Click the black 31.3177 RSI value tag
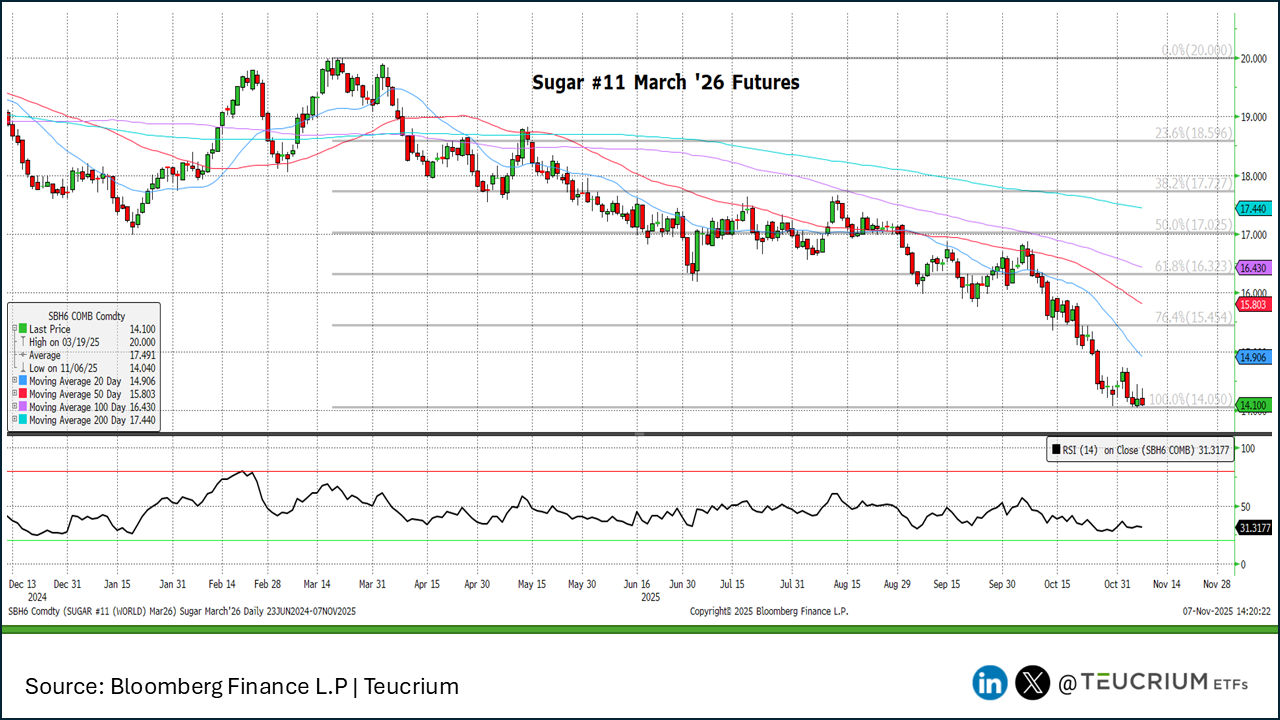Viewport: 1280px width, 720px height. (x=1254, y=528)
